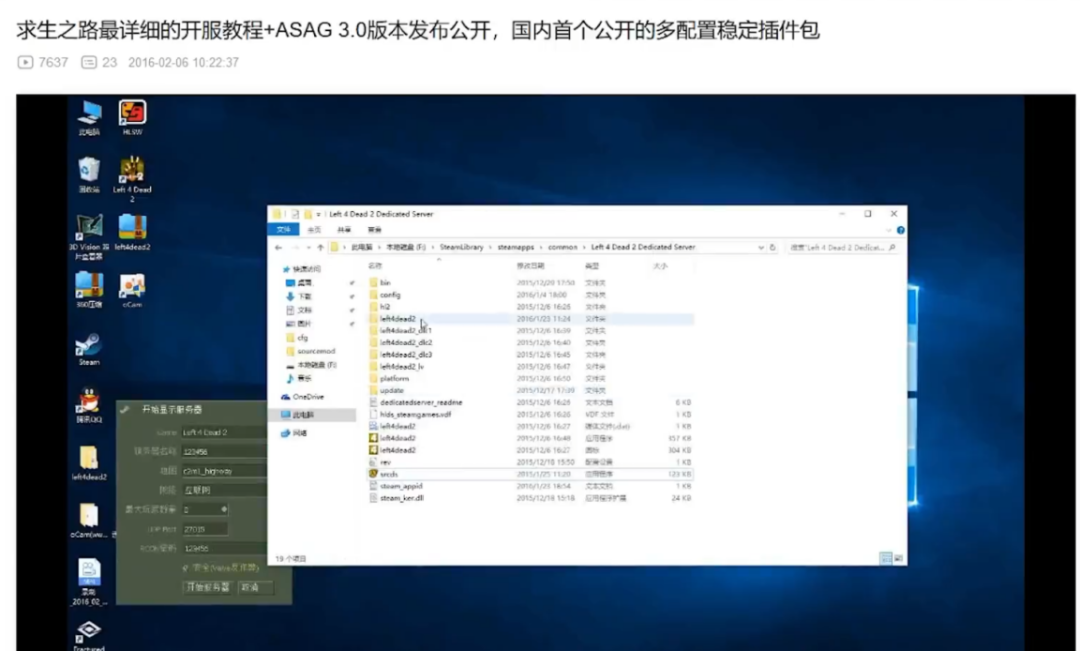Click Cancel in the server dialog

coord(254,587)
